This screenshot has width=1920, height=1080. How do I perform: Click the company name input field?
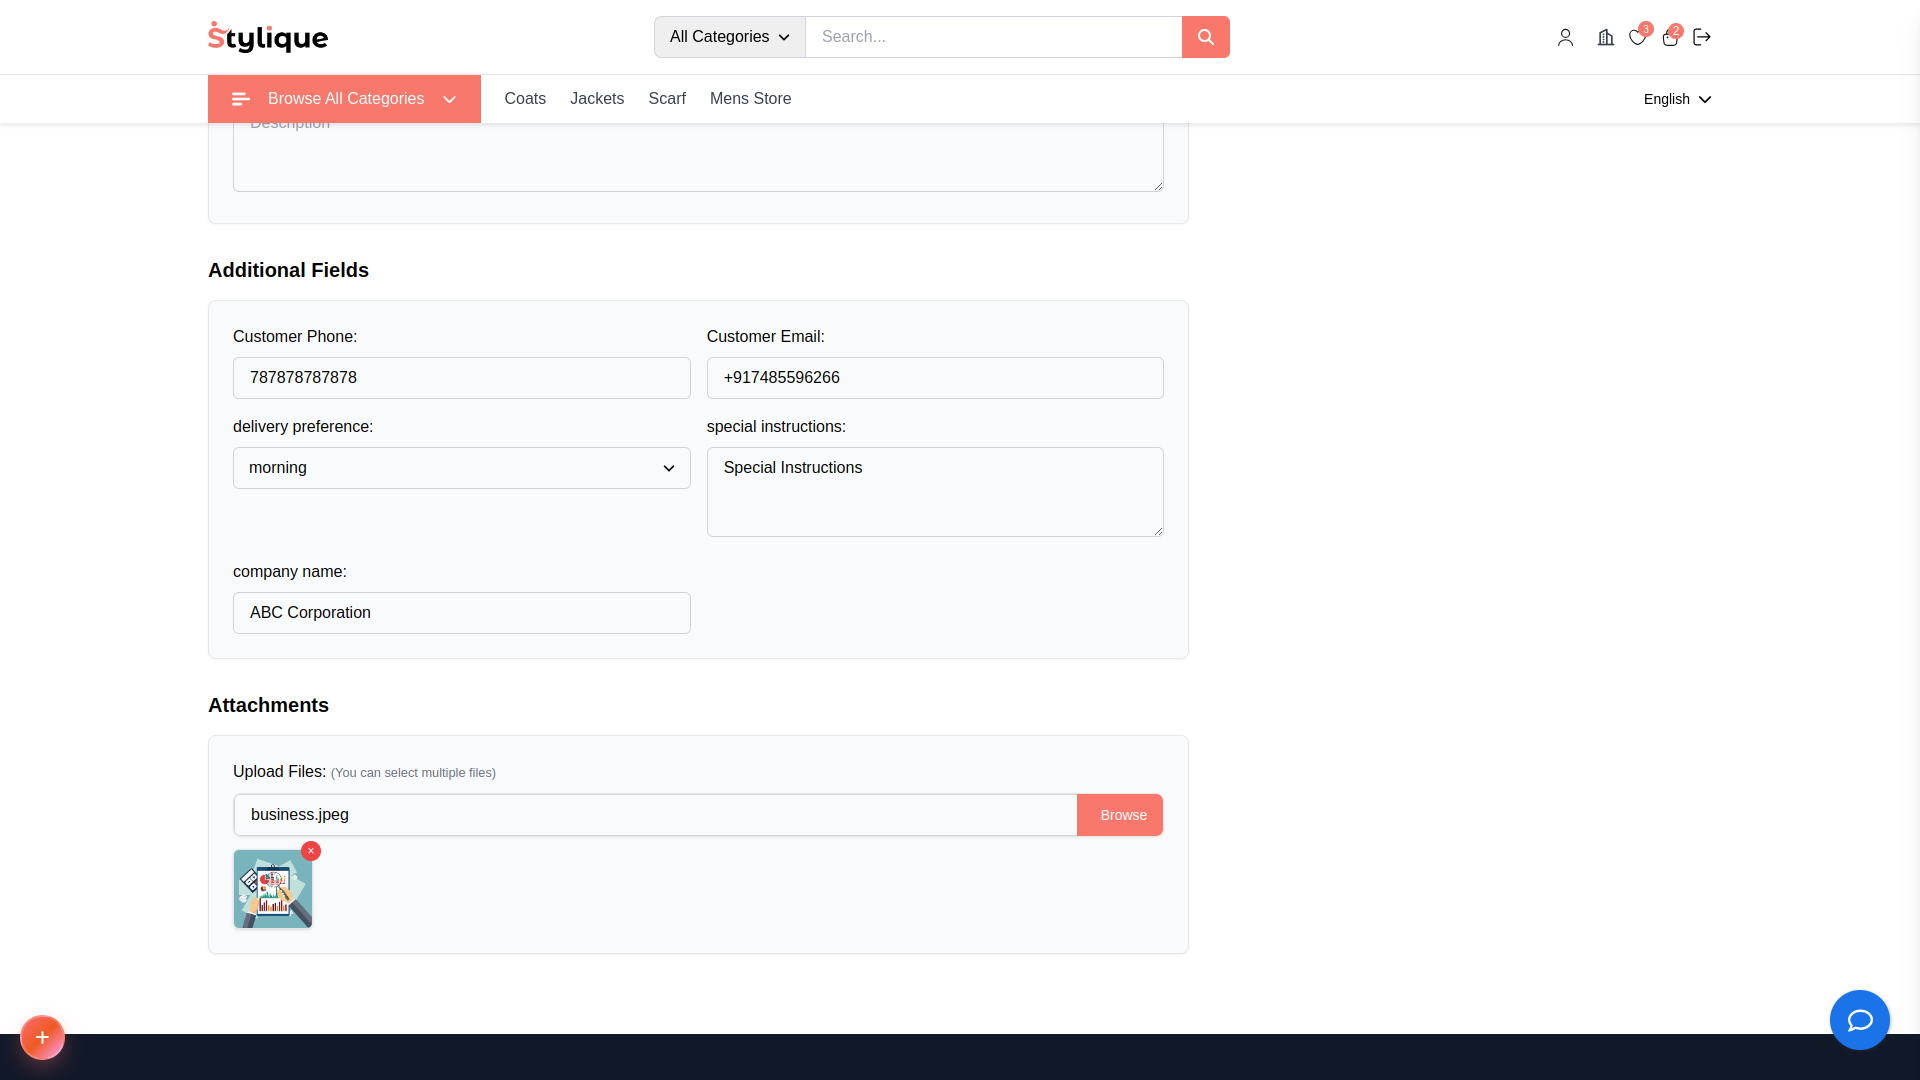click(x=462, y=613)
